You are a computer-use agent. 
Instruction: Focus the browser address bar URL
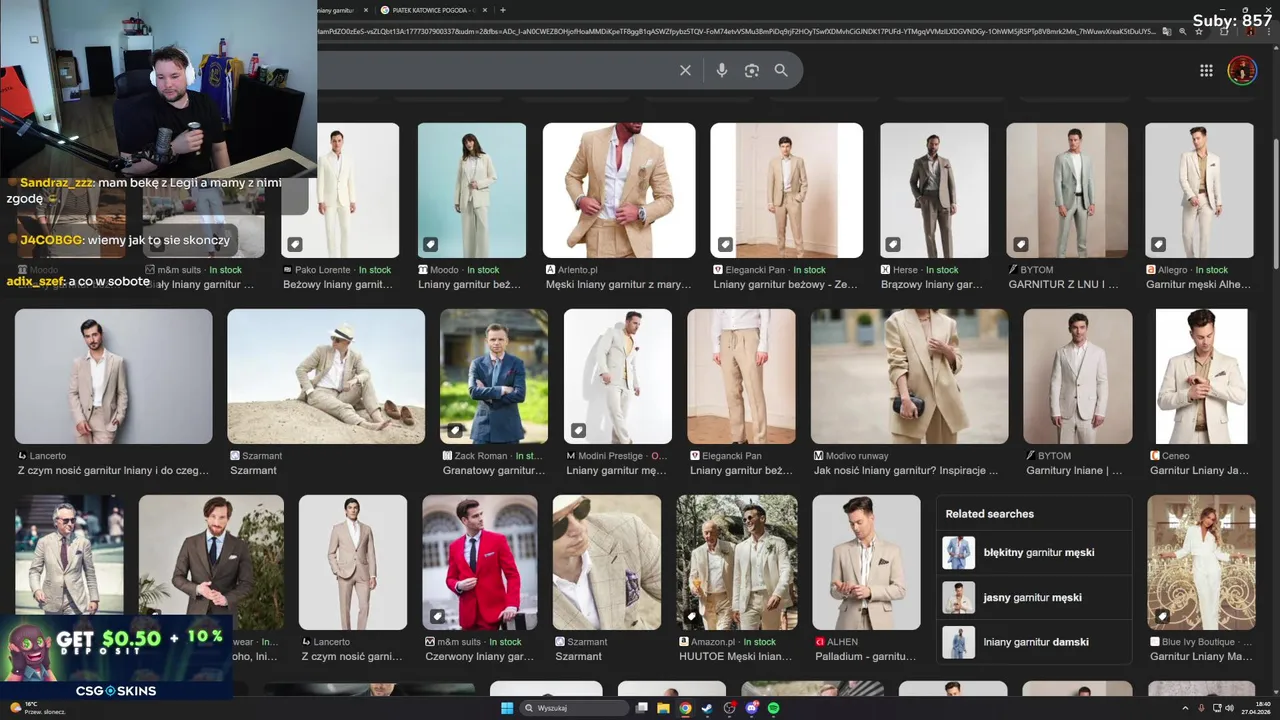click(x=735, y=32)
